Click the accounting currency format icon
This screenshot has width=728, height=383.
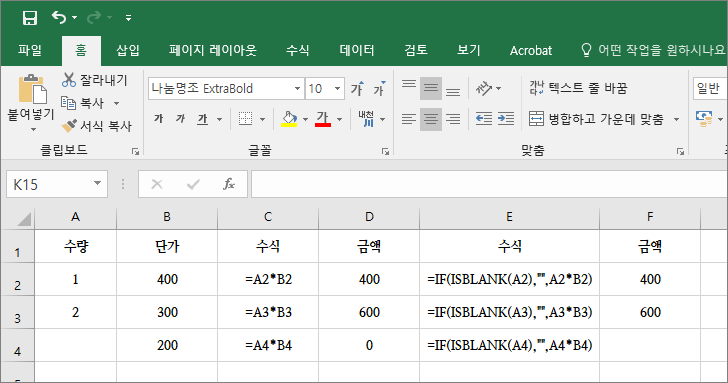point(704,119)
